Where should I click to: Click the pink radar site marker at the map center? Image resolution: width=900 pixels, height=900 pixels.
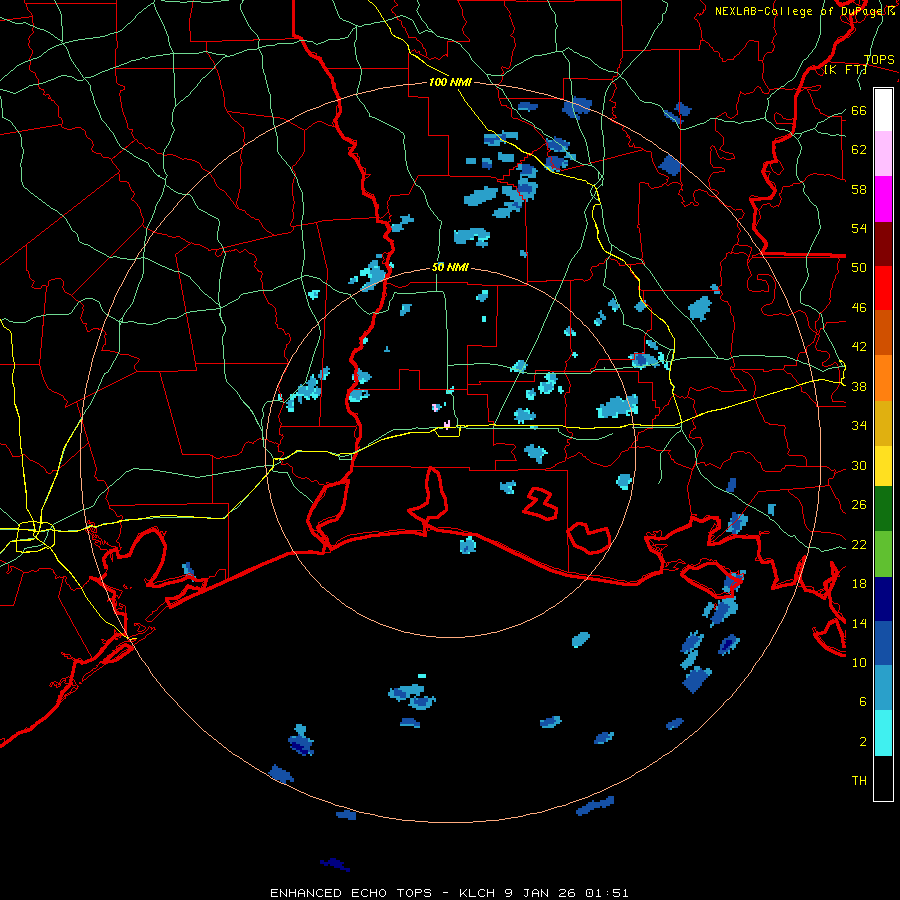click(x=447, y=424)
